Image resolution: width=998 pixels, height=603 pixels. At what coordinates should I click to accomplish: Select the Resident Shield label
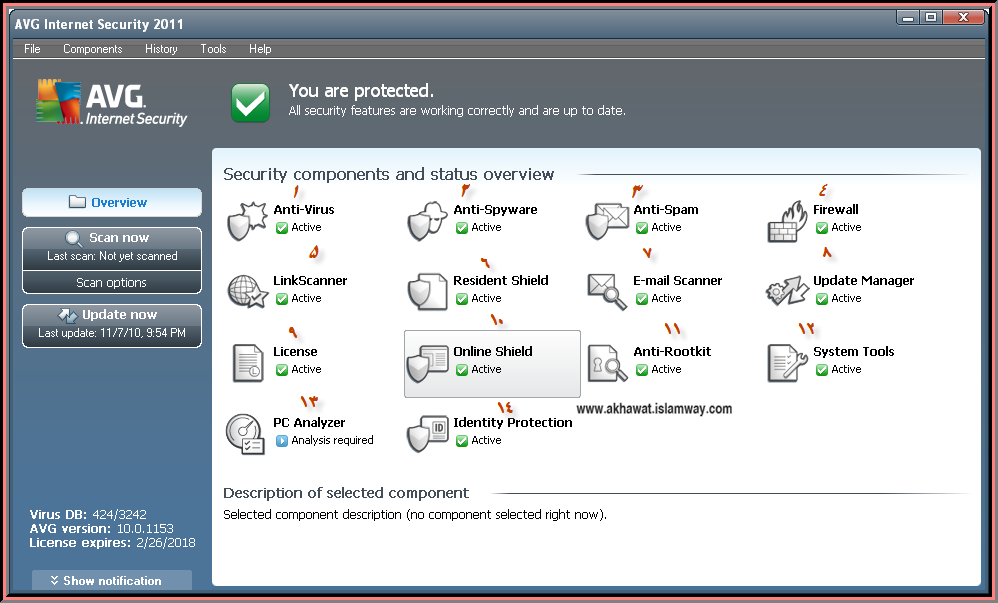[x=500, y=280]
